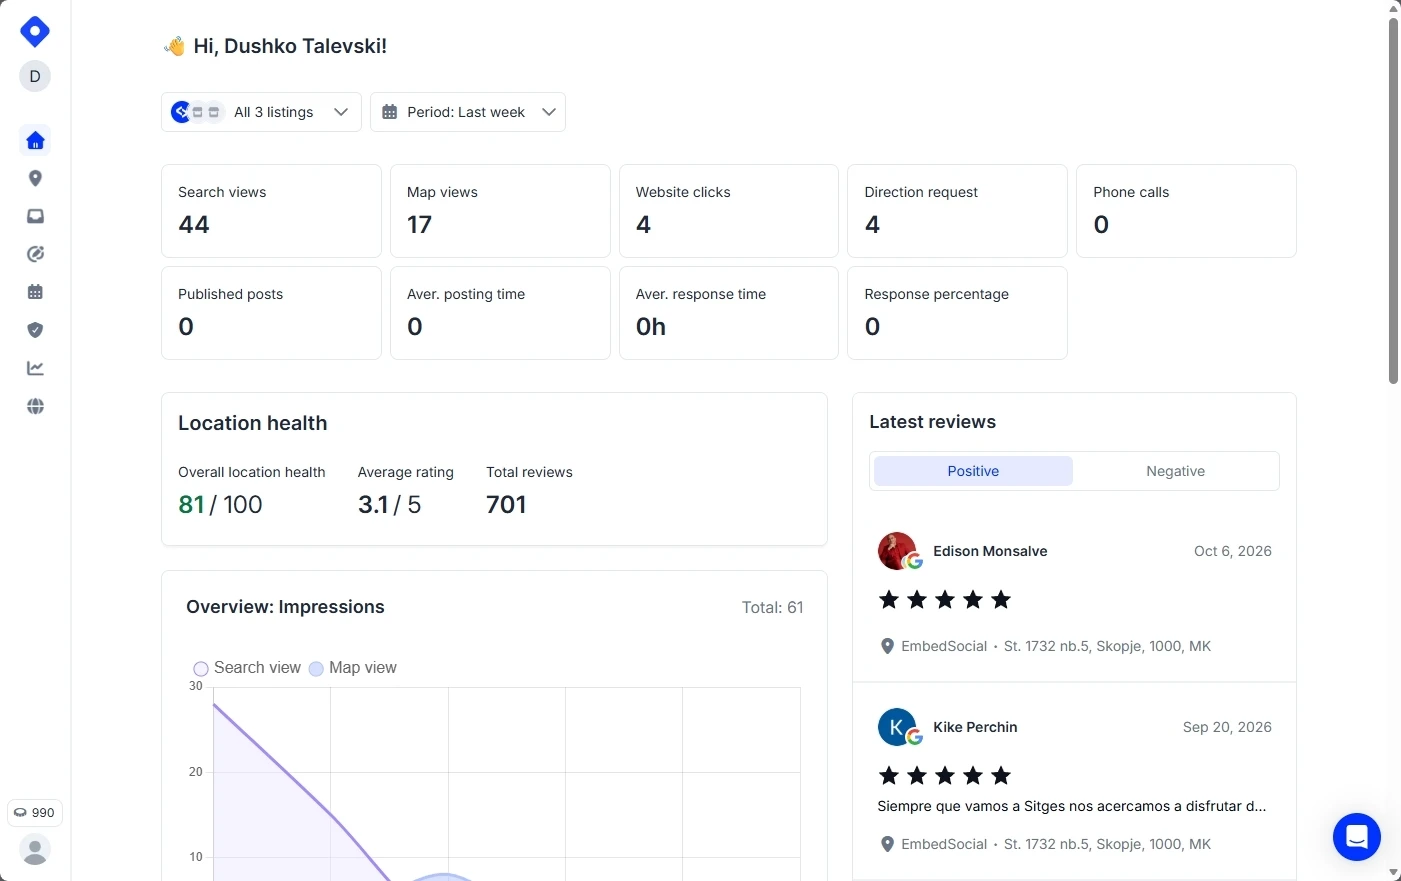Screen dimensions: 1401x881
Task: Open the line chart analytics icon
Action: [35, 369]
